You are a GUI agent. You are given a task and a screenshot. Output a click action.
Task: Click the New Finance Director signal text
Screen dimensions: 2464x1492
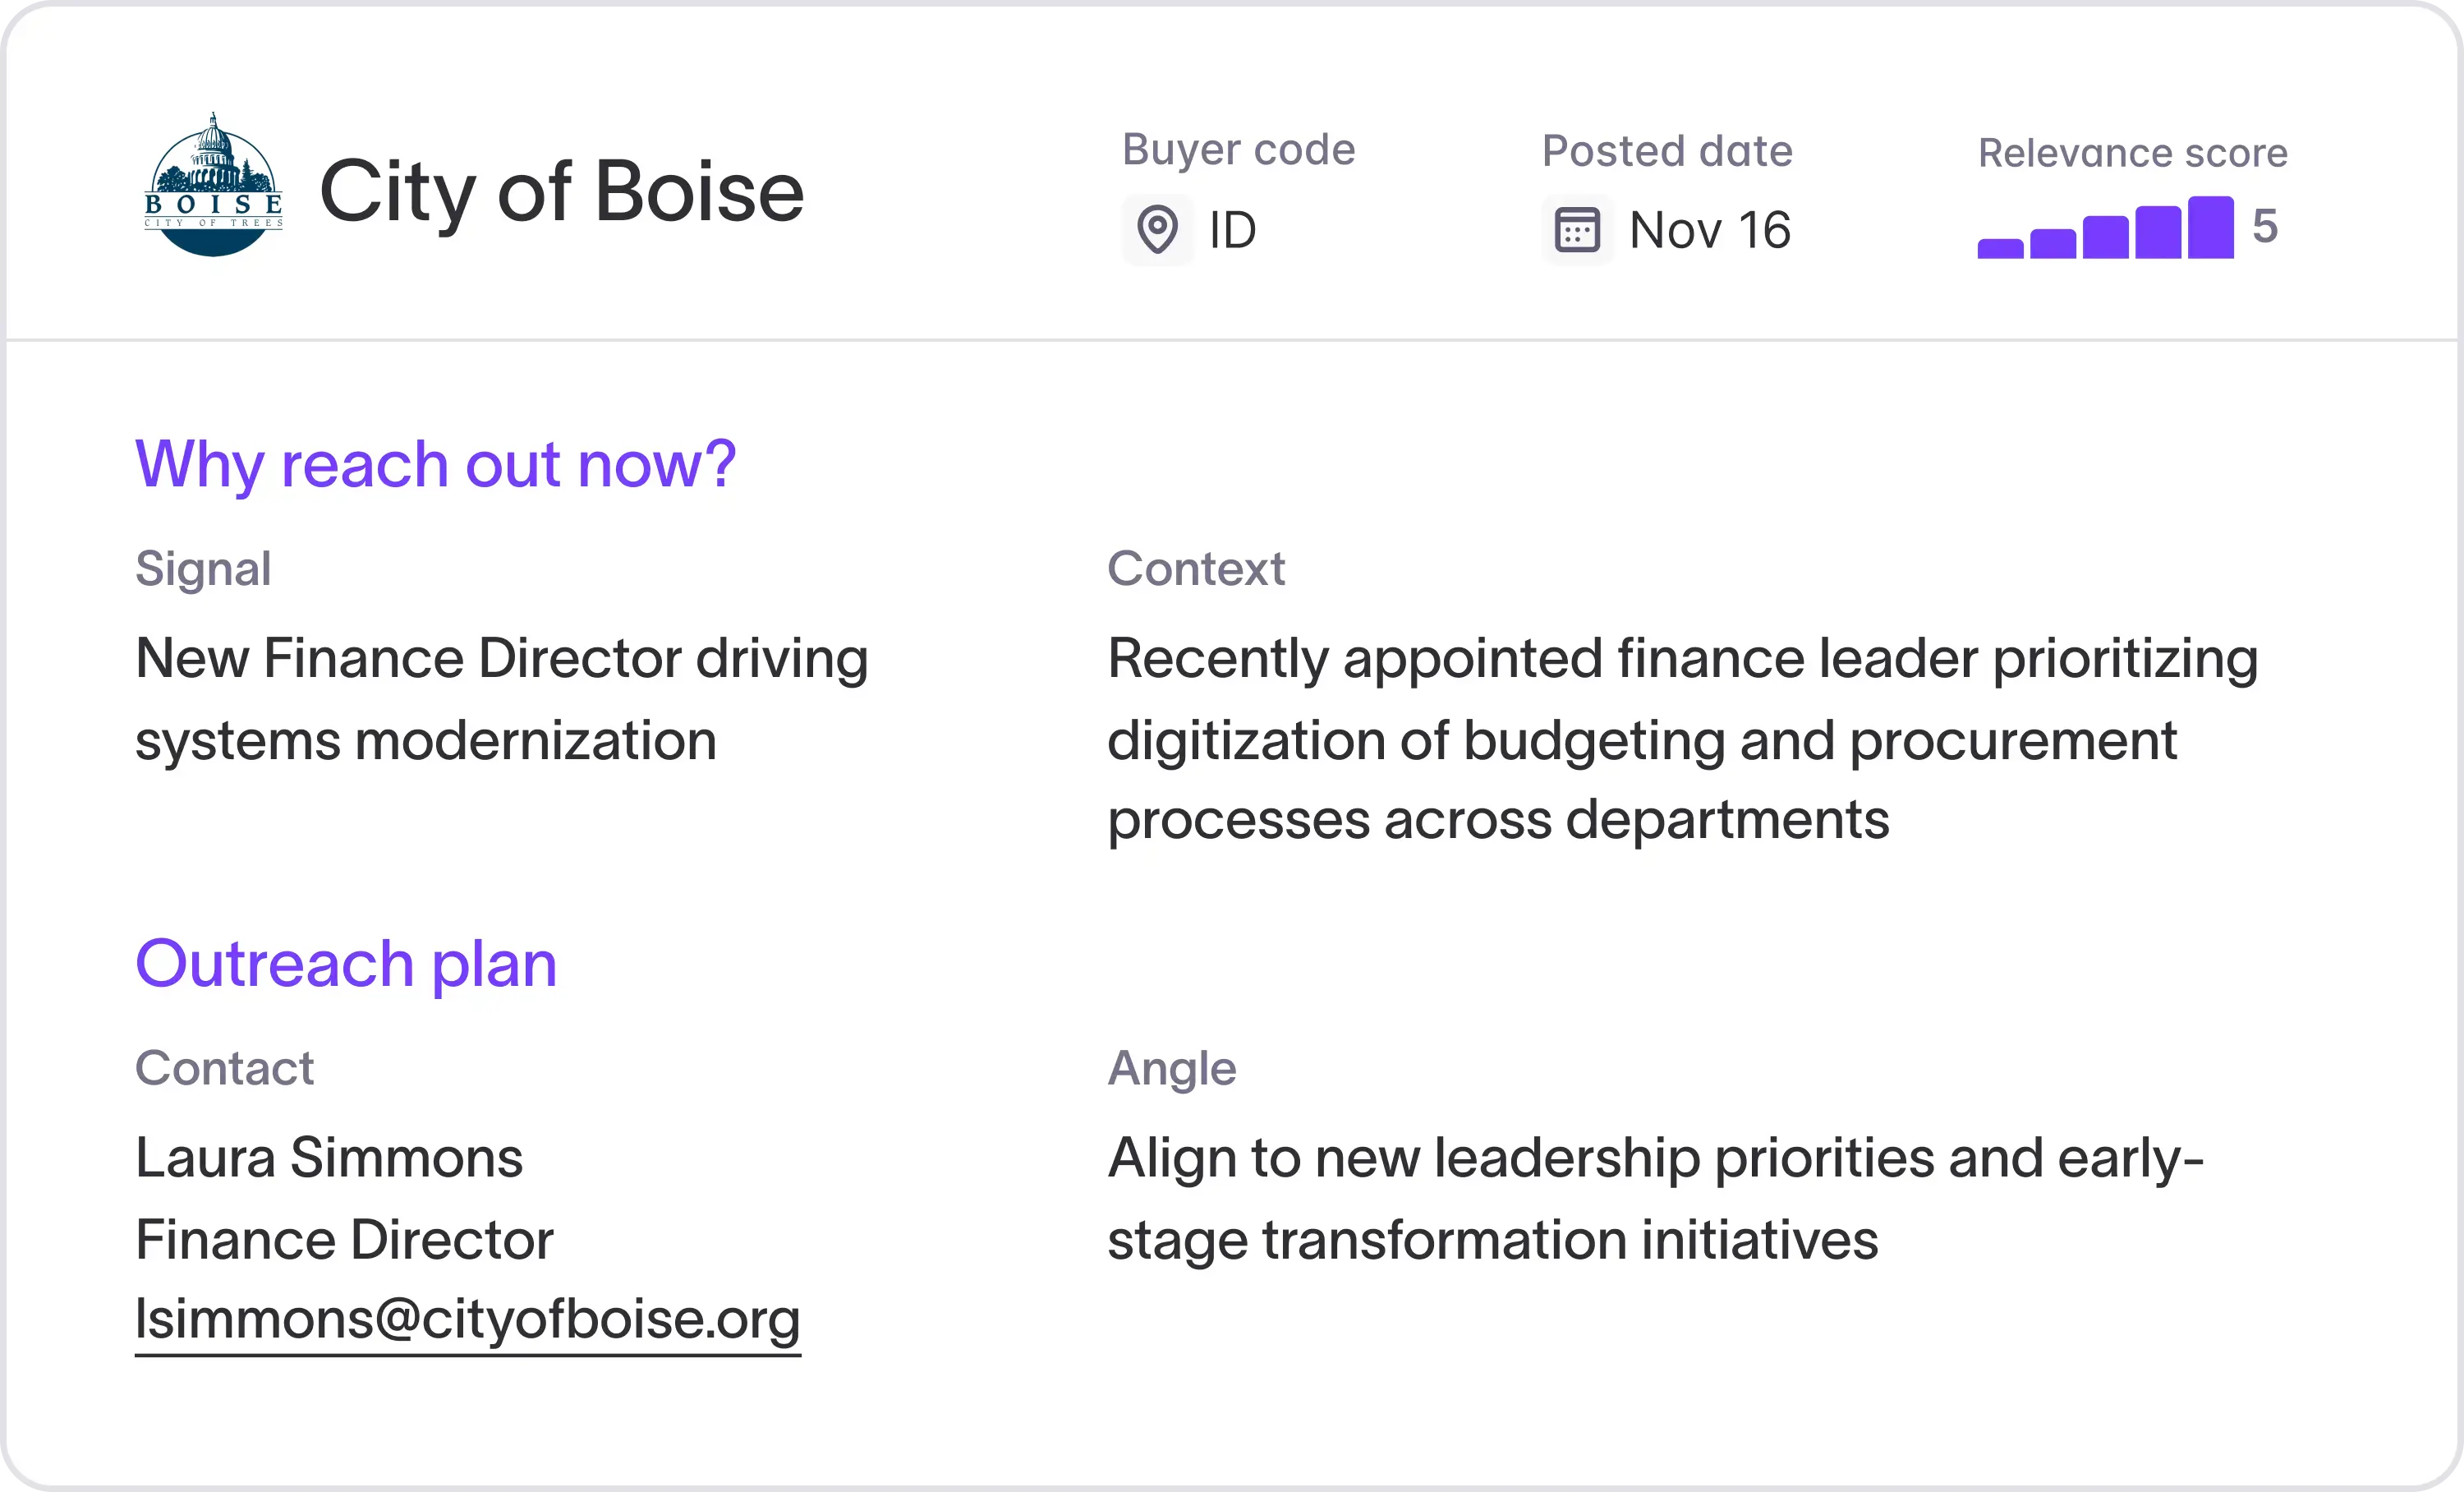point(501,700)
